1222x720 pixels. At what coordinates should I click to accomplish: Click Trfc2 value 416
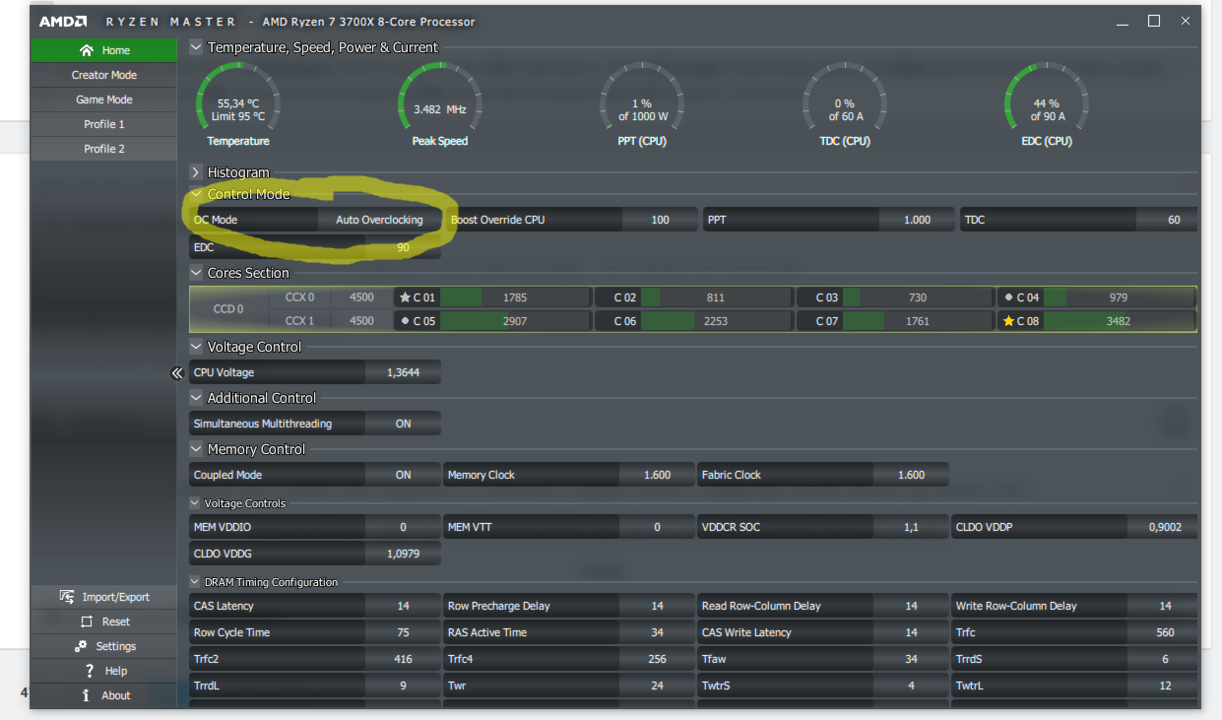pos(403,659)
